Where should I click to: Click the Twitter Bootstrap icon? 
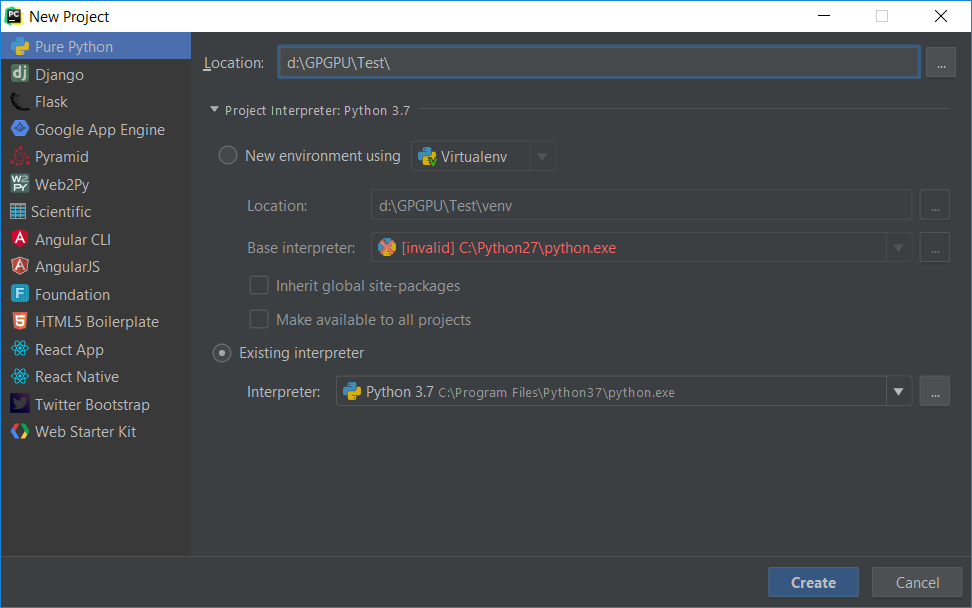[x=20, y=404]
